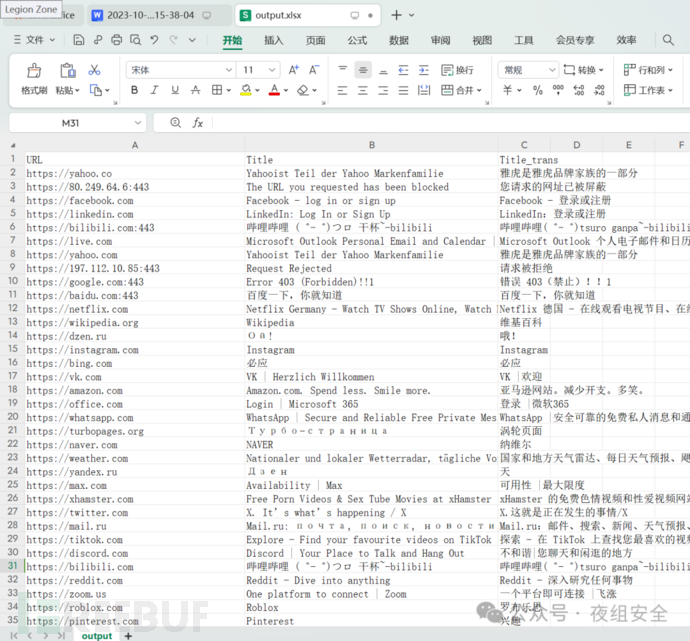This screenshot has width=690, height=641.
Task: Open the search magnifier in ribbon
Action: tap(668, 40)
